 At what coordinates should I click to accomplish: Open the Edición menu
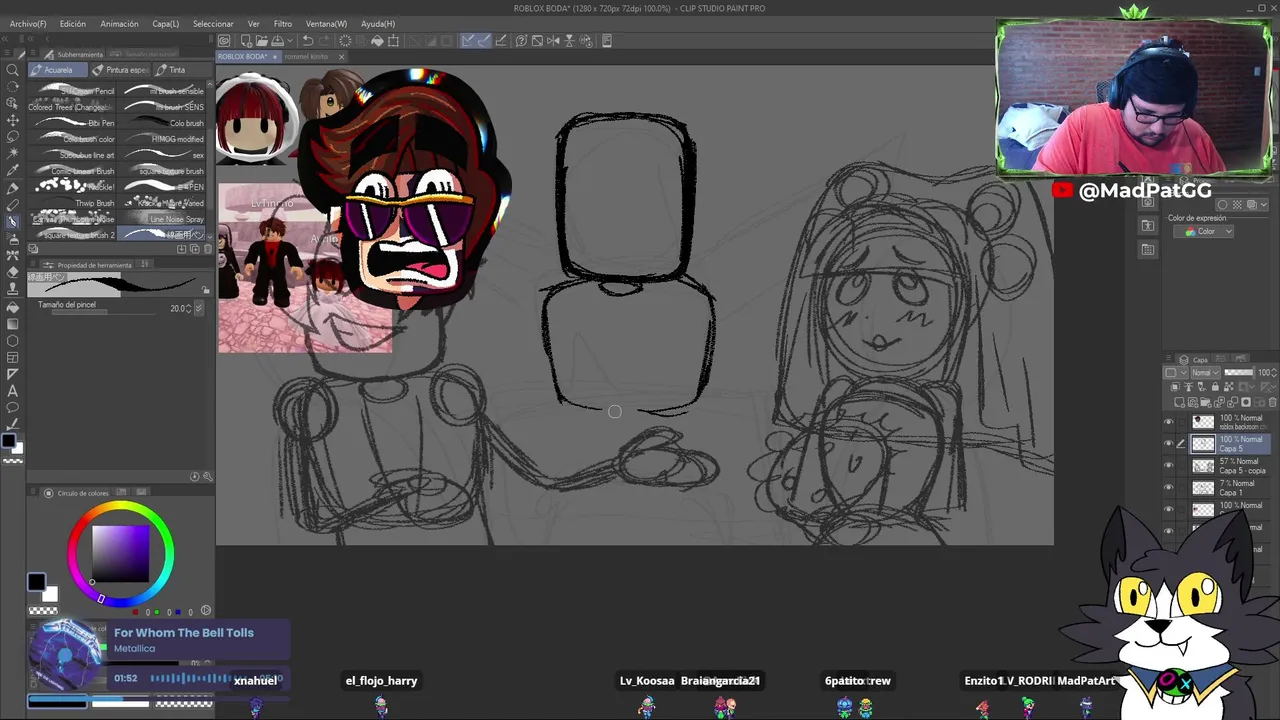pos(72,23)
